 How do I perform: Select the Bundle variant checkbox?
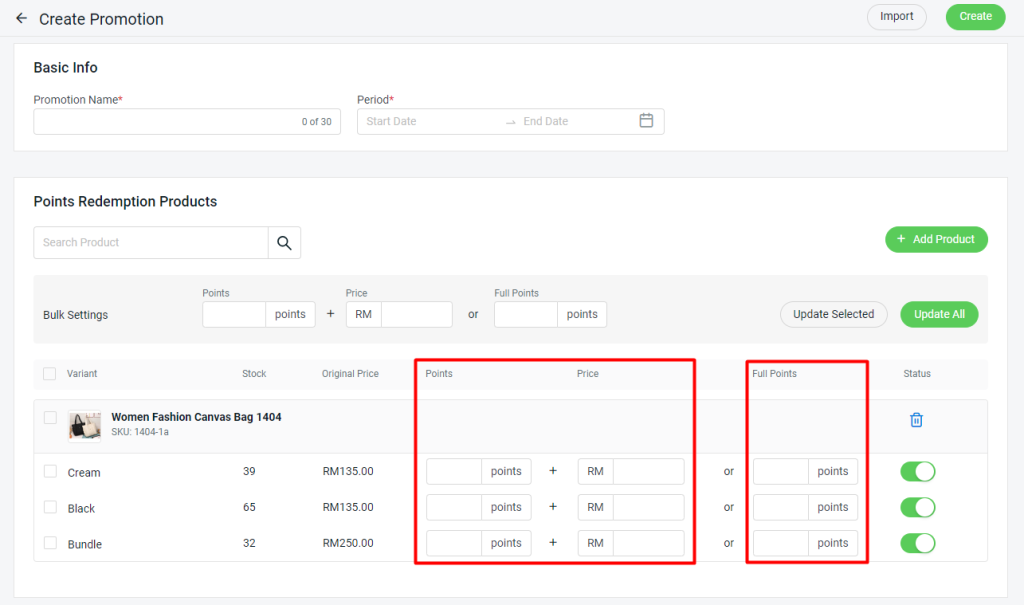click(50, 543)
